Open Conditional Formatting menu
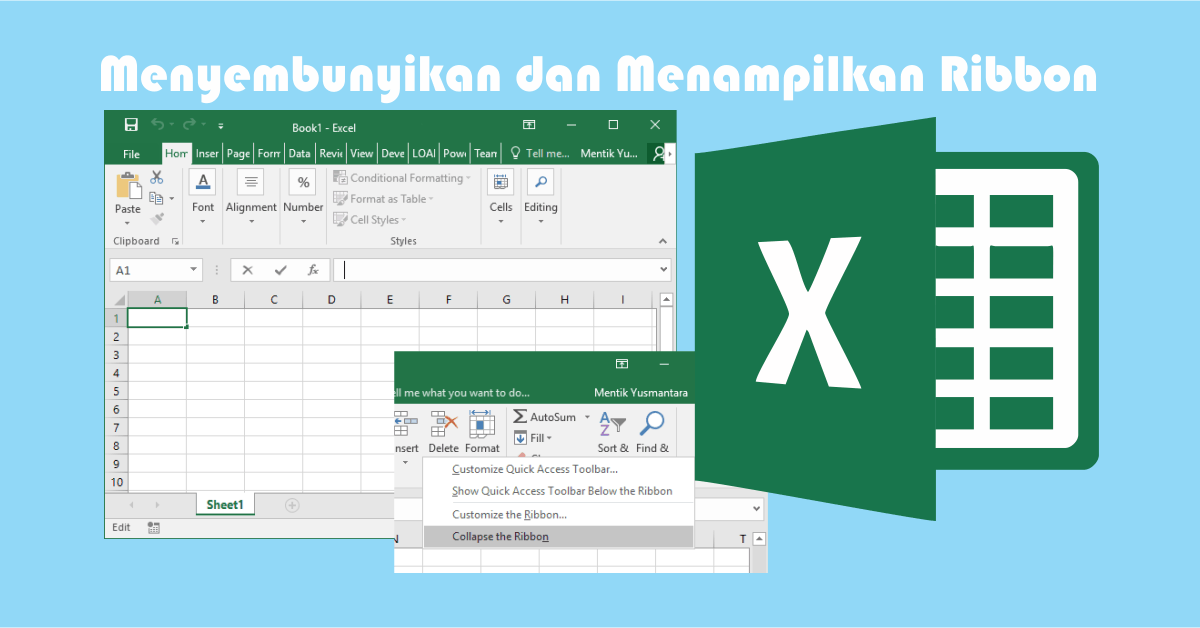Image resolution: width=1200 pixels, height=628 pixels. (x=400, y=178)
